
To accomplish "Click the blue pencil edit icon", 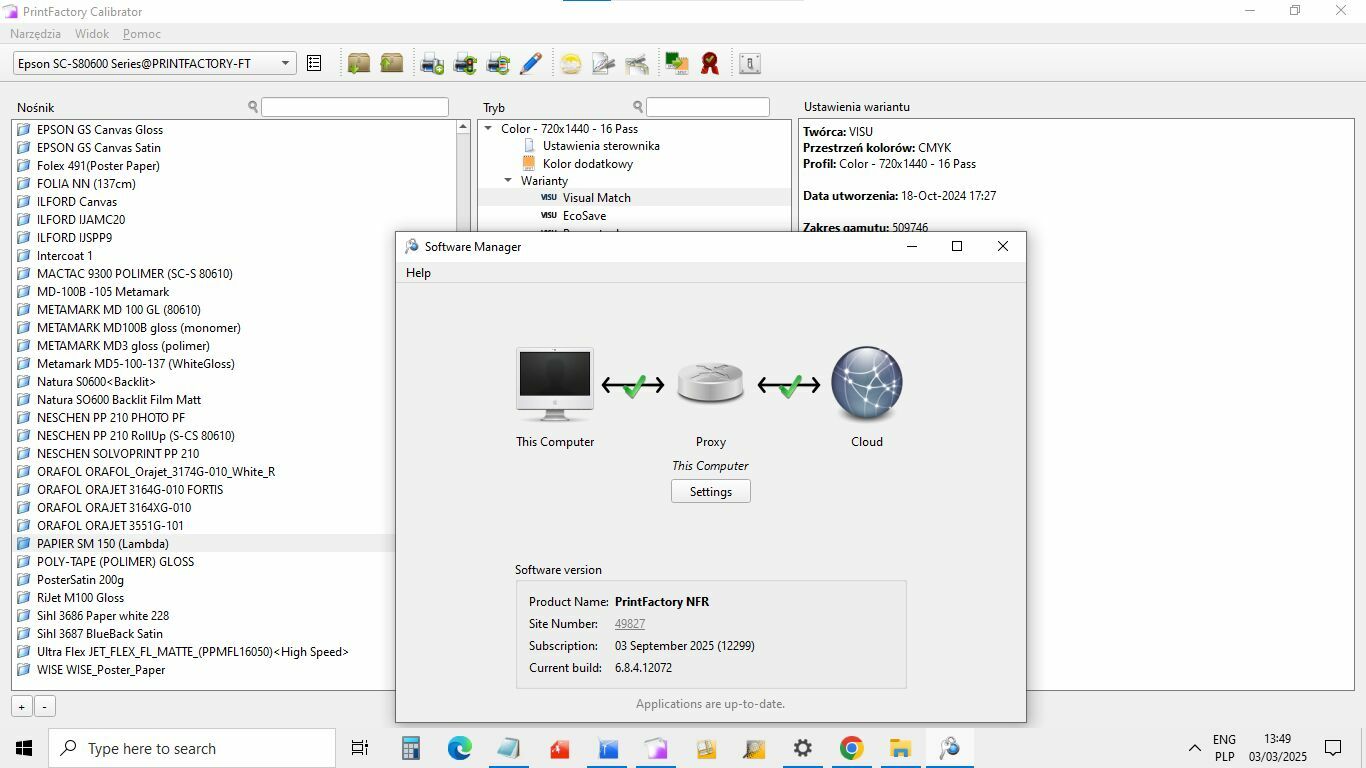I will point(531,64).
